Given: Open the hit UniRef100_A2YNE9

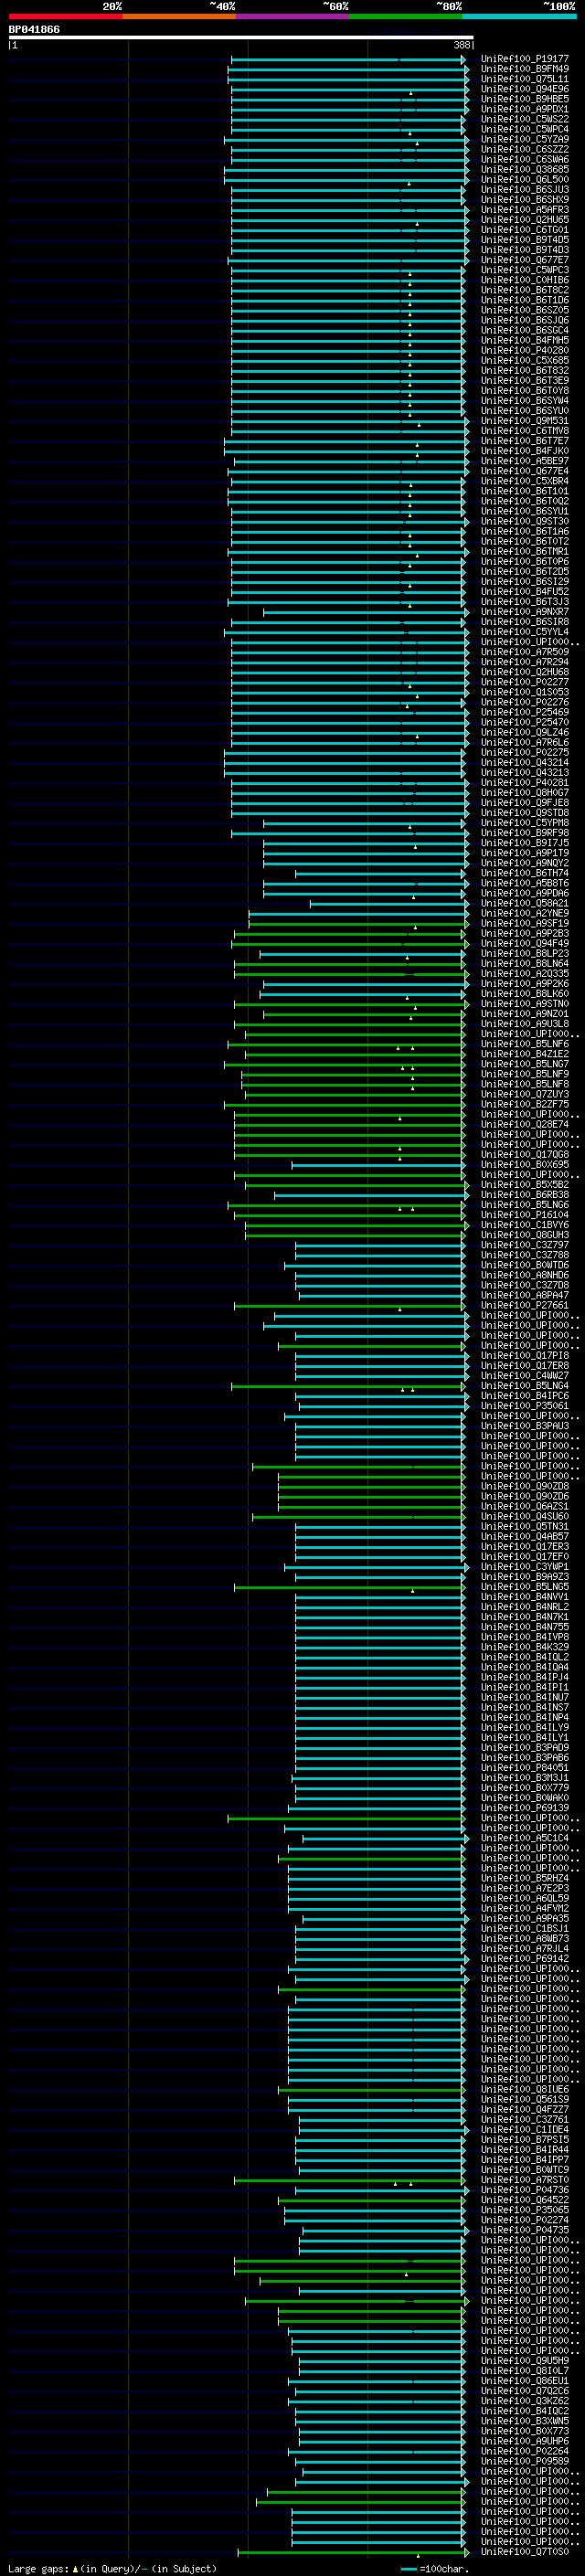Looking at the screenshot, I should click(524, 913).
